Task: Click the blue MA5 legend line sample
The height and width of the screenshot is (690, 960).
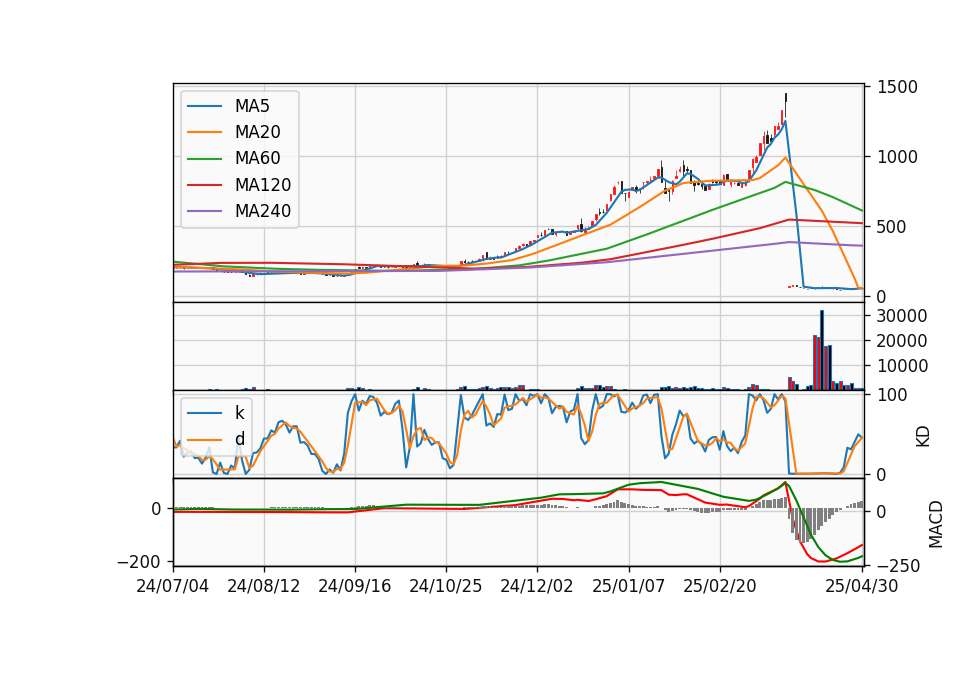Action: [x=204, y=106]
